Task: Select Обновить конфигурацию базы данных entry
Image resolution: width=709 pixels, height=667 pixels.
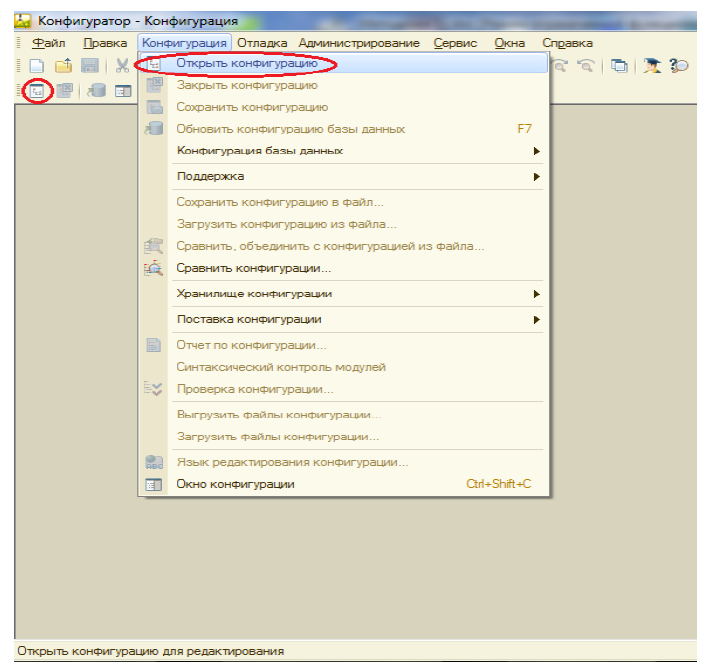Action: coord(344,129)
